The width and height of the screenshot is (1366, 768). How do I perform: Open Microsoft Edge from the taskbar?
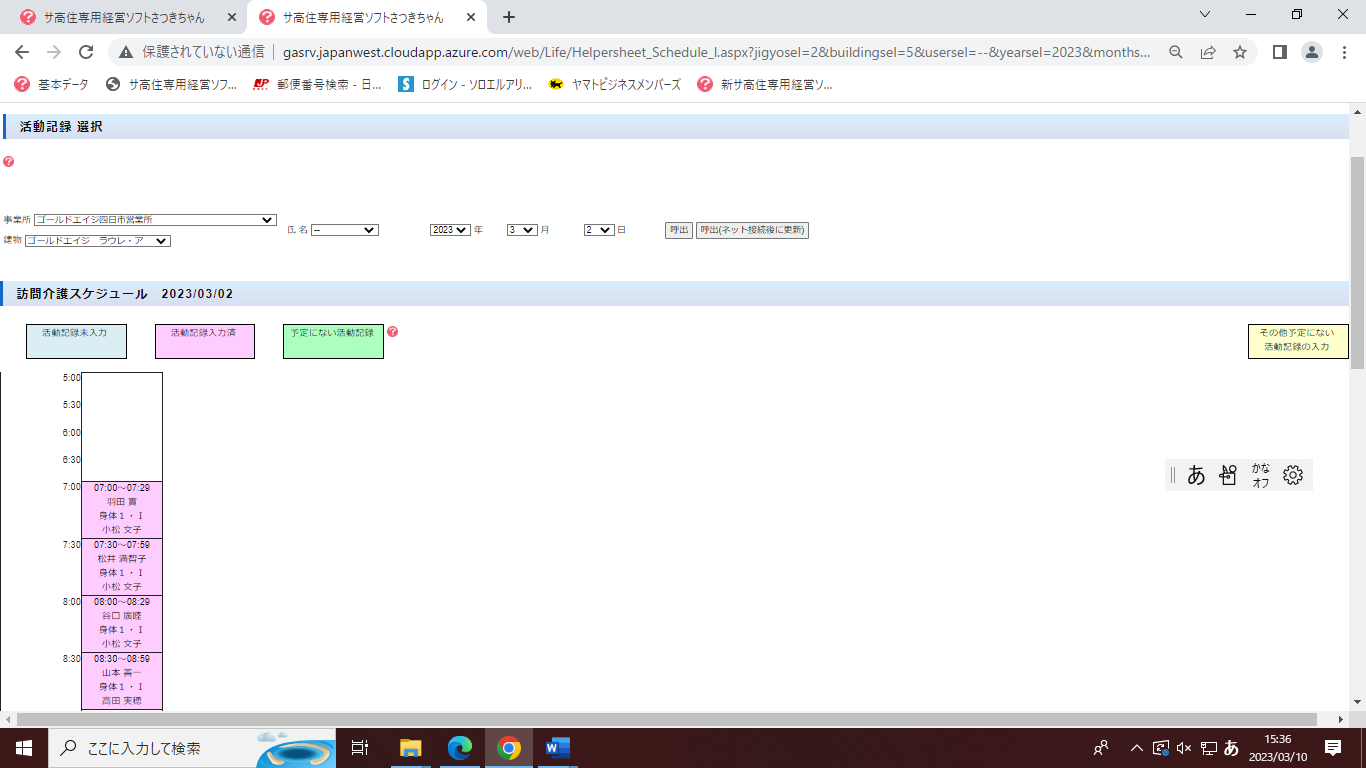point(459,748)
